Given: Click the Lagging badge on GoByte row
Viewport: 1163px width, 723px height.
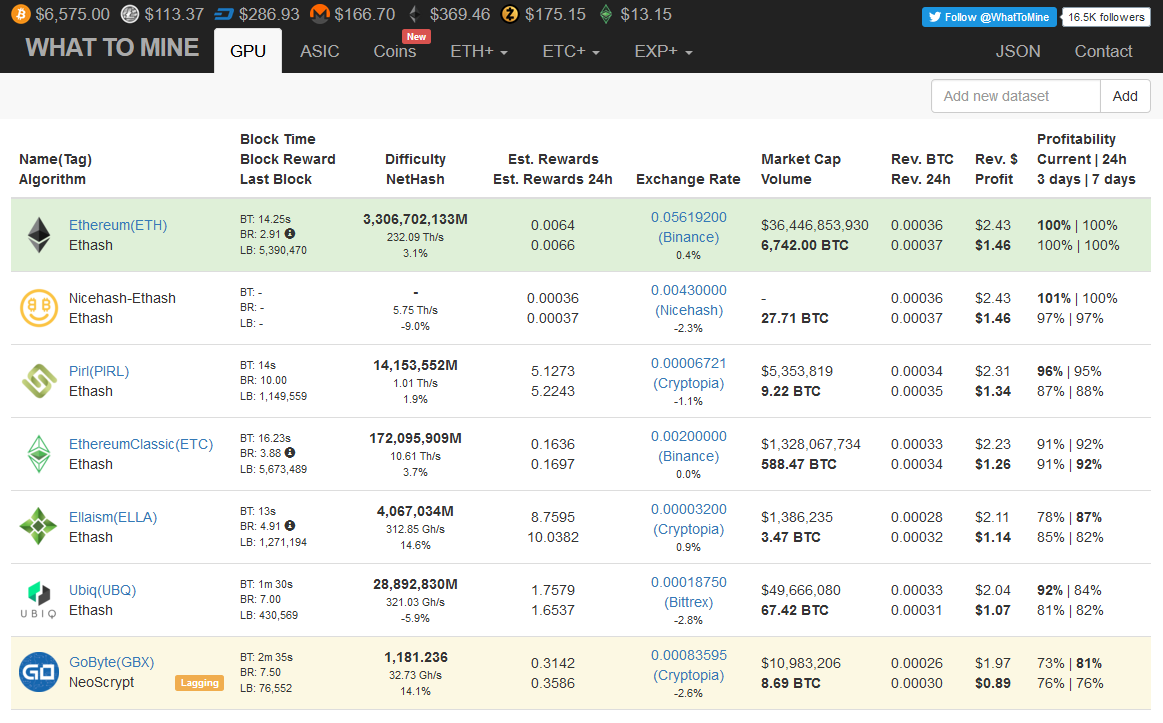Looking at the screenshot, I should (200, 683).
